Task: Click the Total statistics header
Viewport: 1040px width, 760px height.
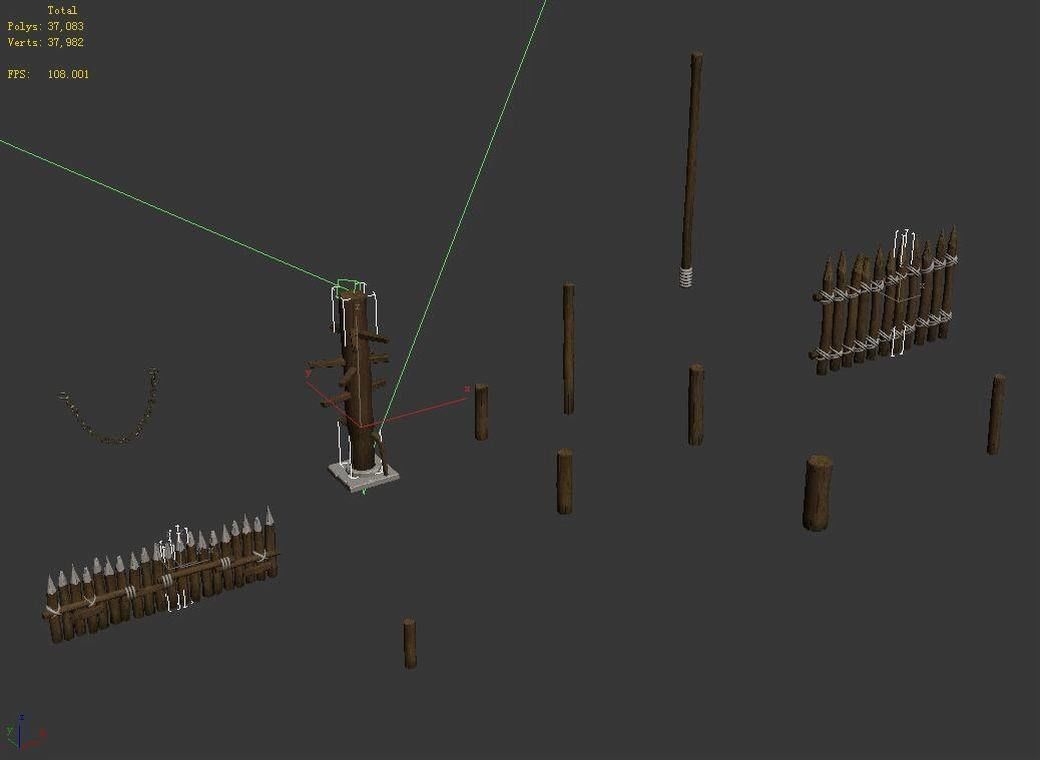Action: click(62, 11)
